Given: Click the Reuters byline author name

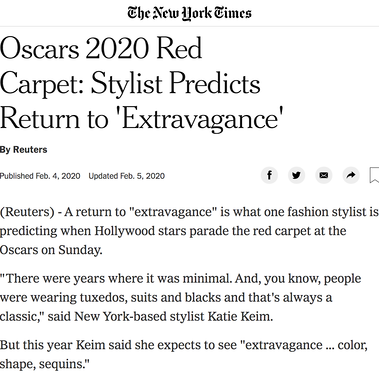Looking at the screenshot, I should click(30, 150).
